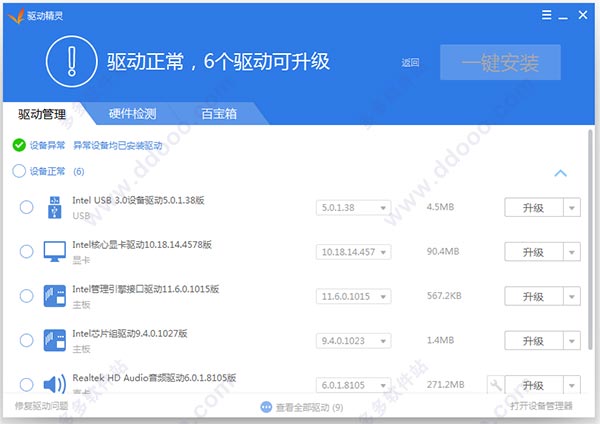The image size is (600, 424).
Task: Click 查看全部驱动 (9) link
Action: [309, 407]
